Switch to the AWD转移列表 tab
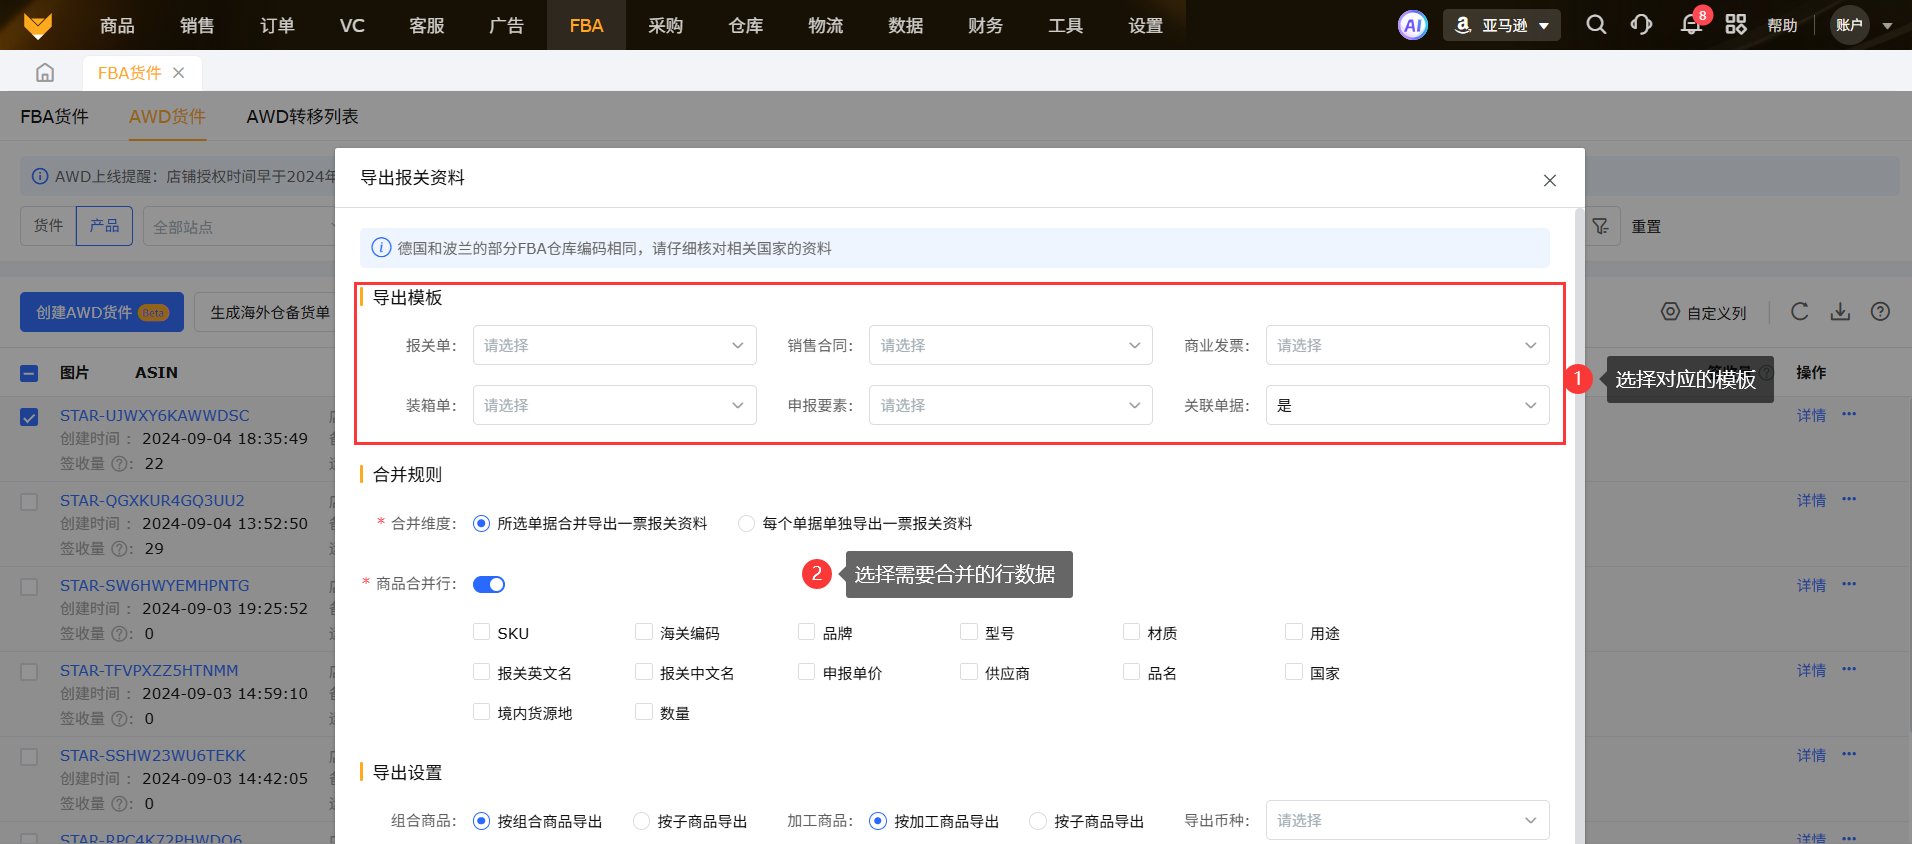Screen dimensions: 1912x844 pyautogui.click(x=302, y=117)
